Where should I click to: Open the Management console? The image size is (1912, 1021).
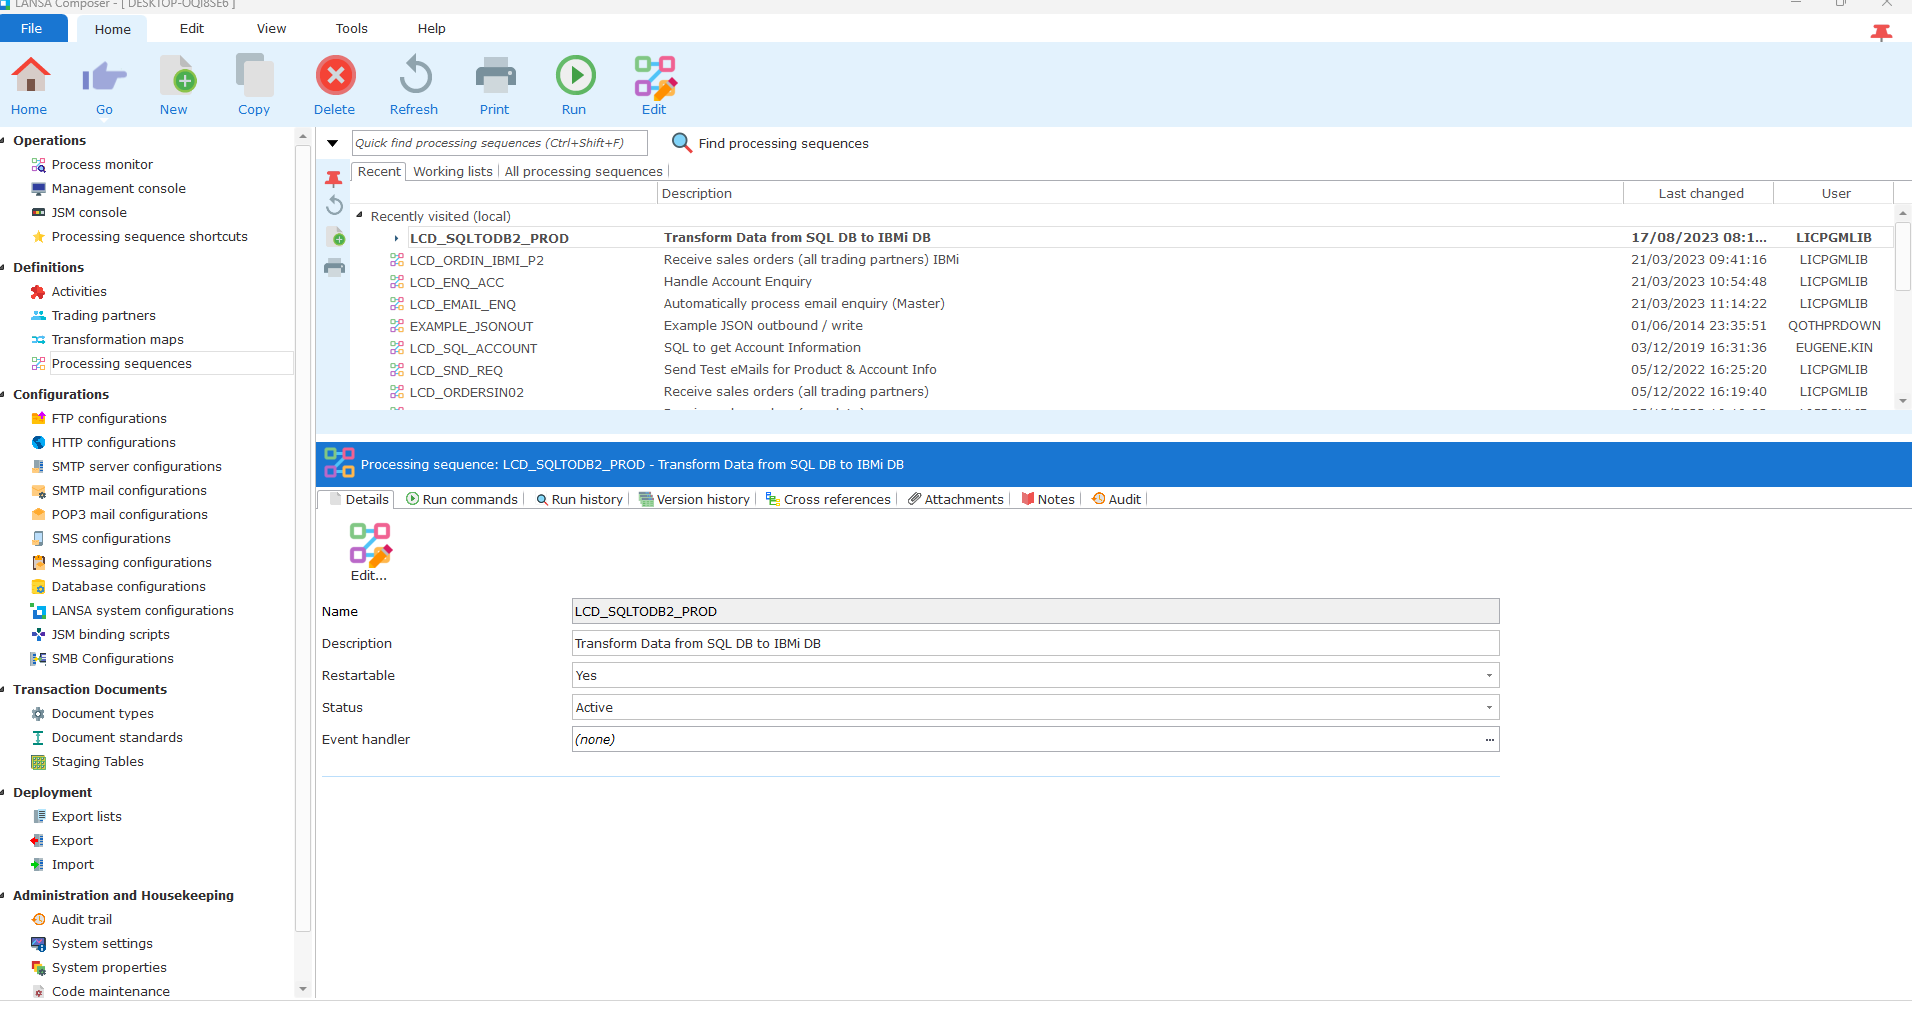(x=118, y=188)
